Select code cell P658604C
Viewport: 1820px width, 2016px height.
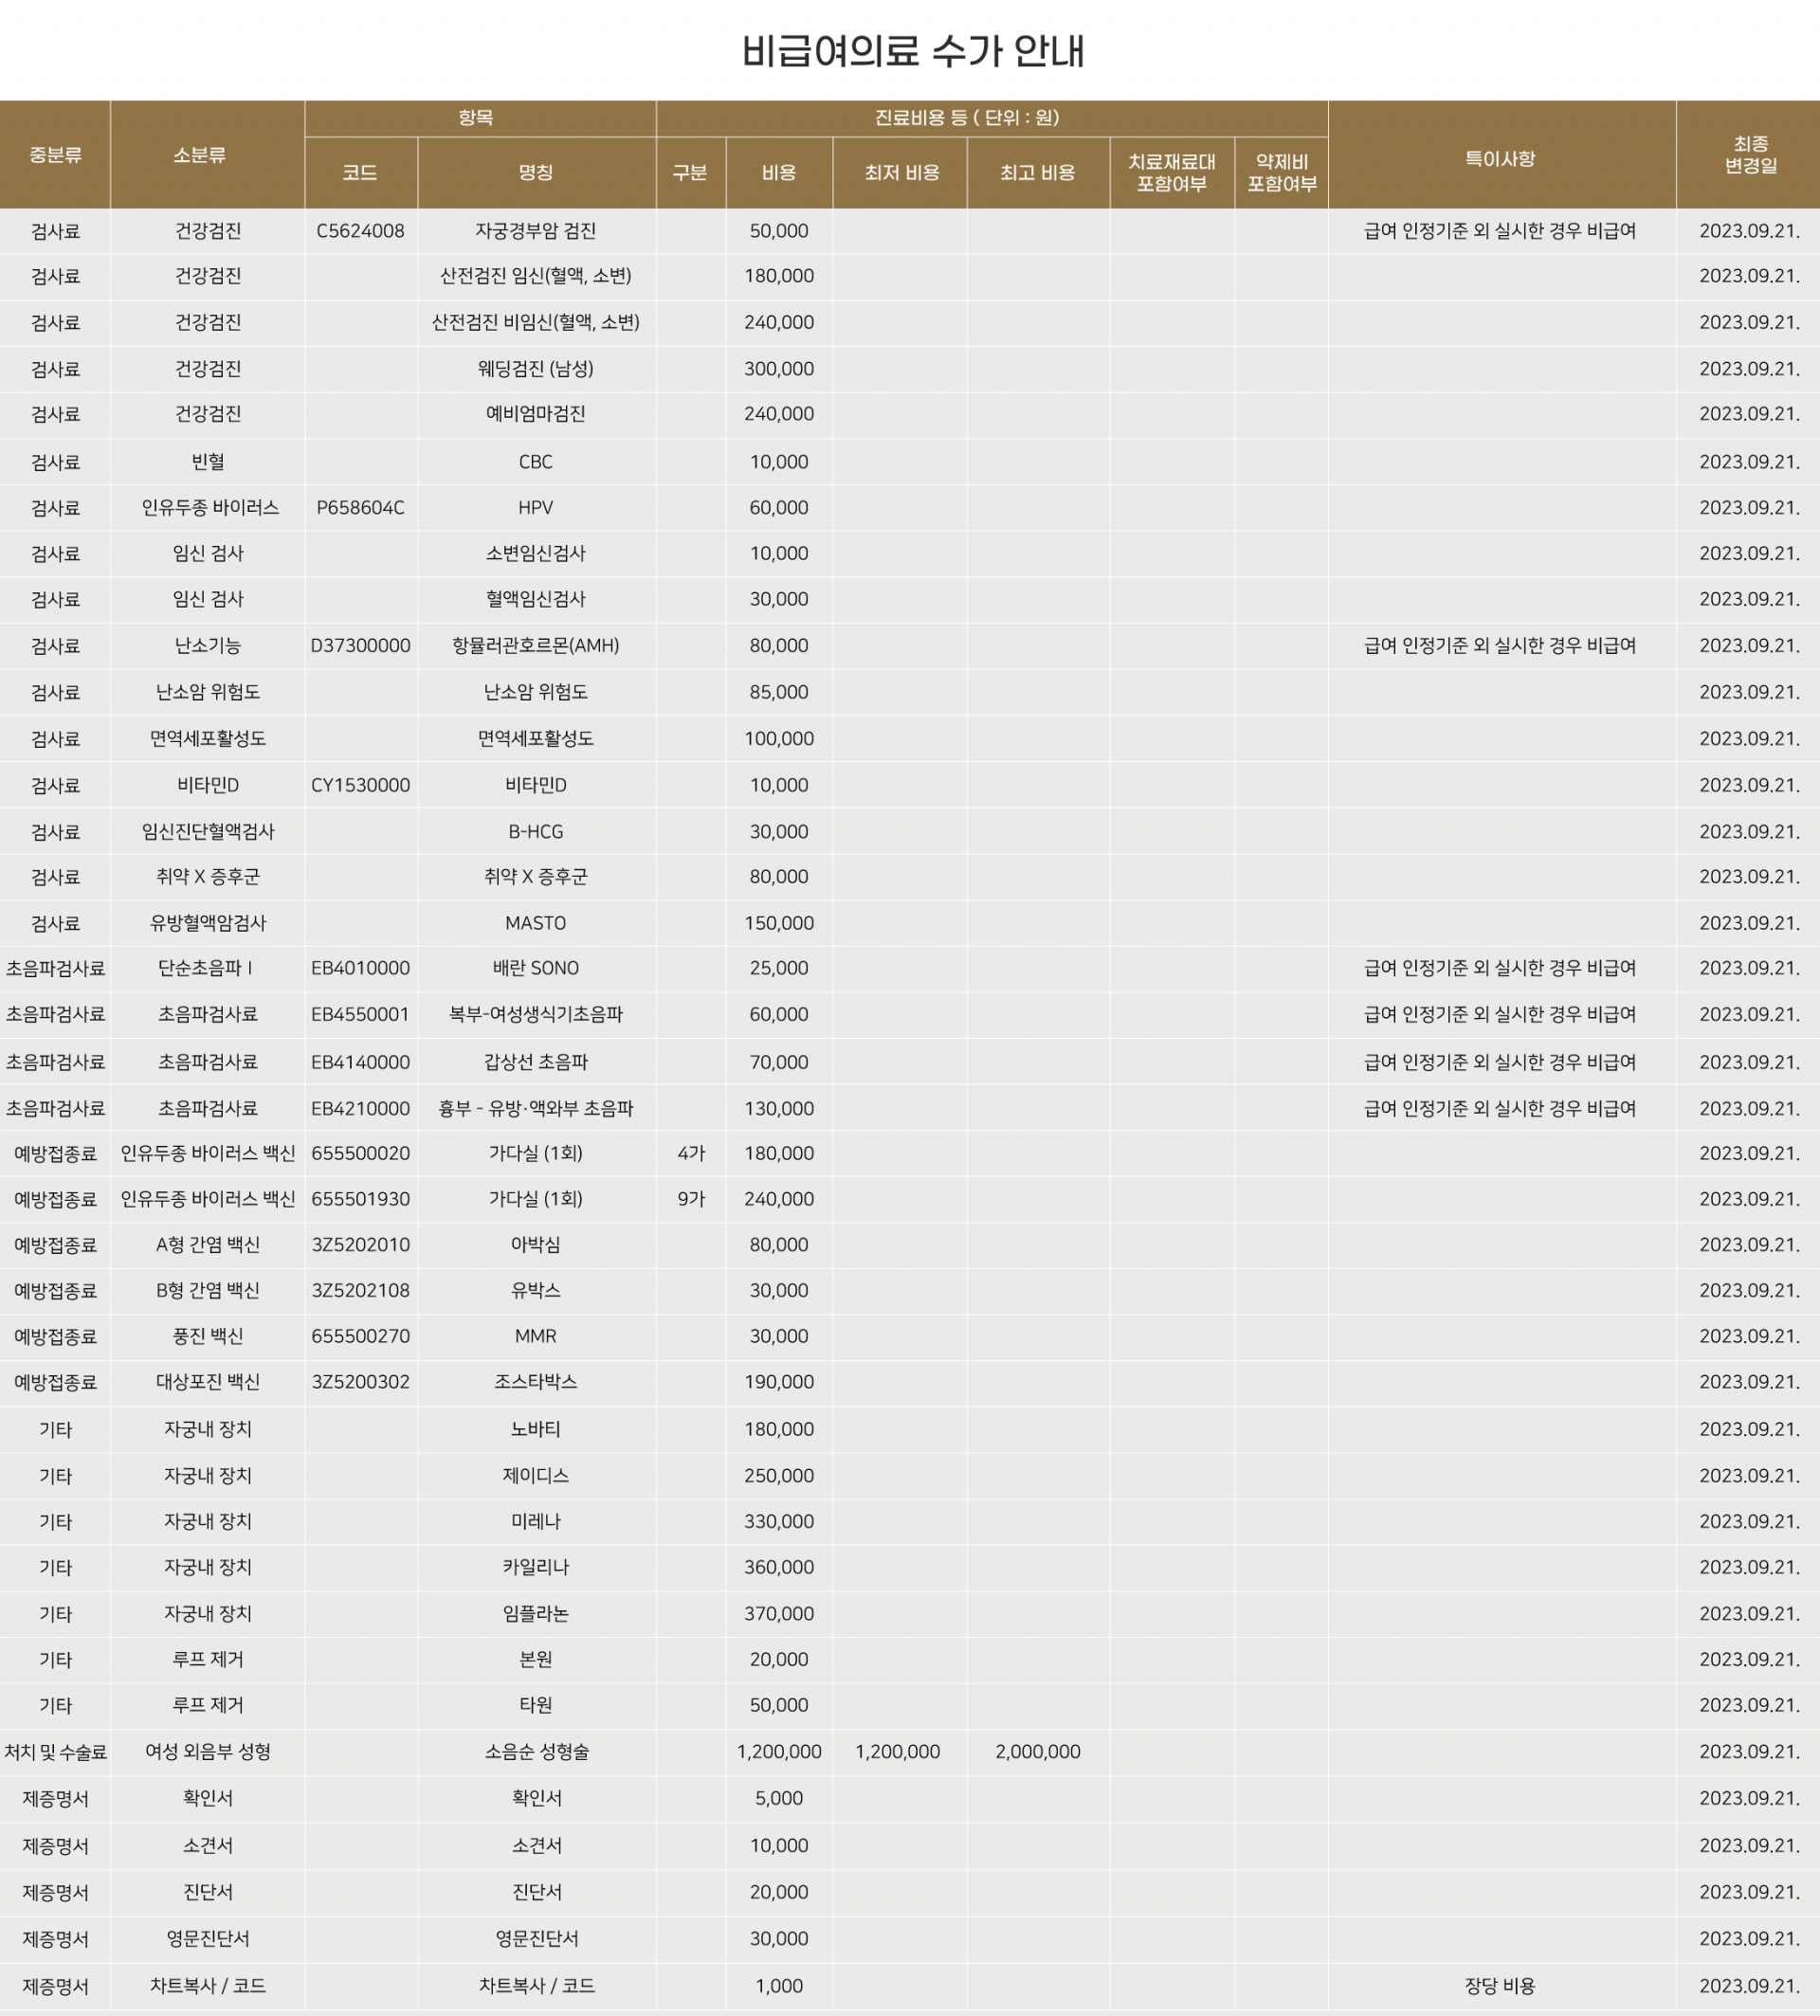pyautogui.click(x=360, y=508)
